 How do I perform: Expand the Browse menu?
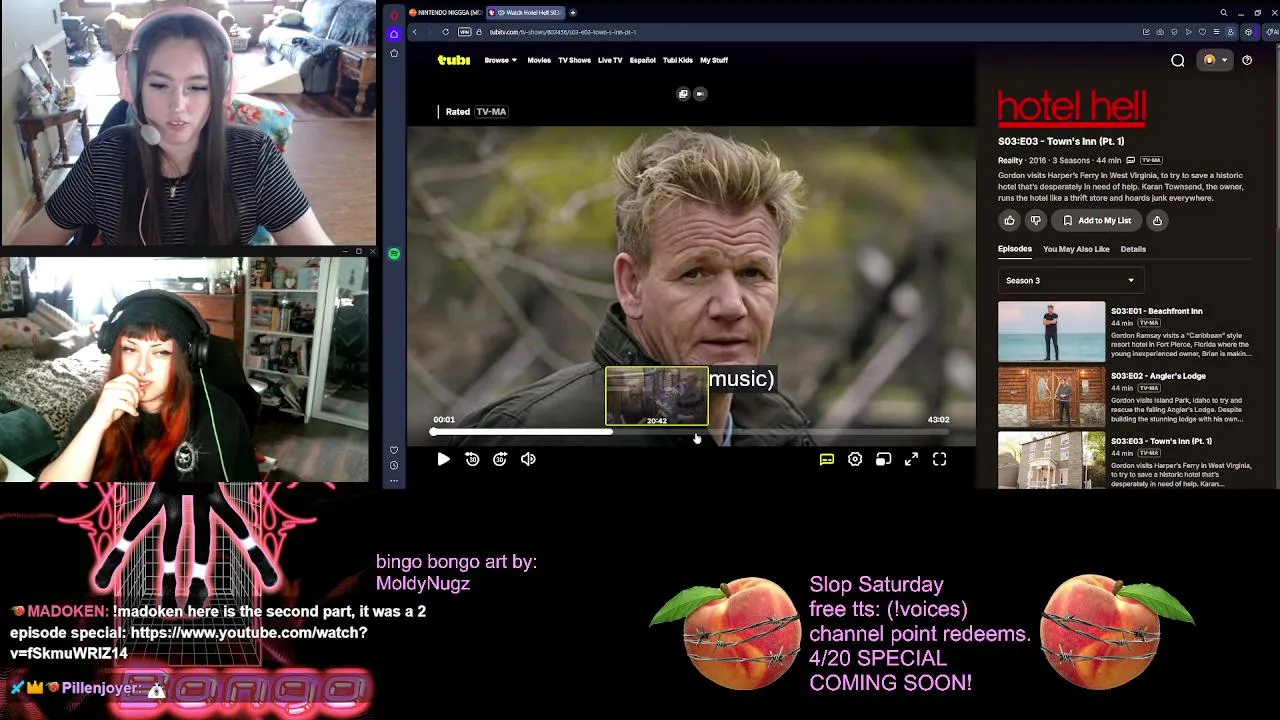pos(500,60)
